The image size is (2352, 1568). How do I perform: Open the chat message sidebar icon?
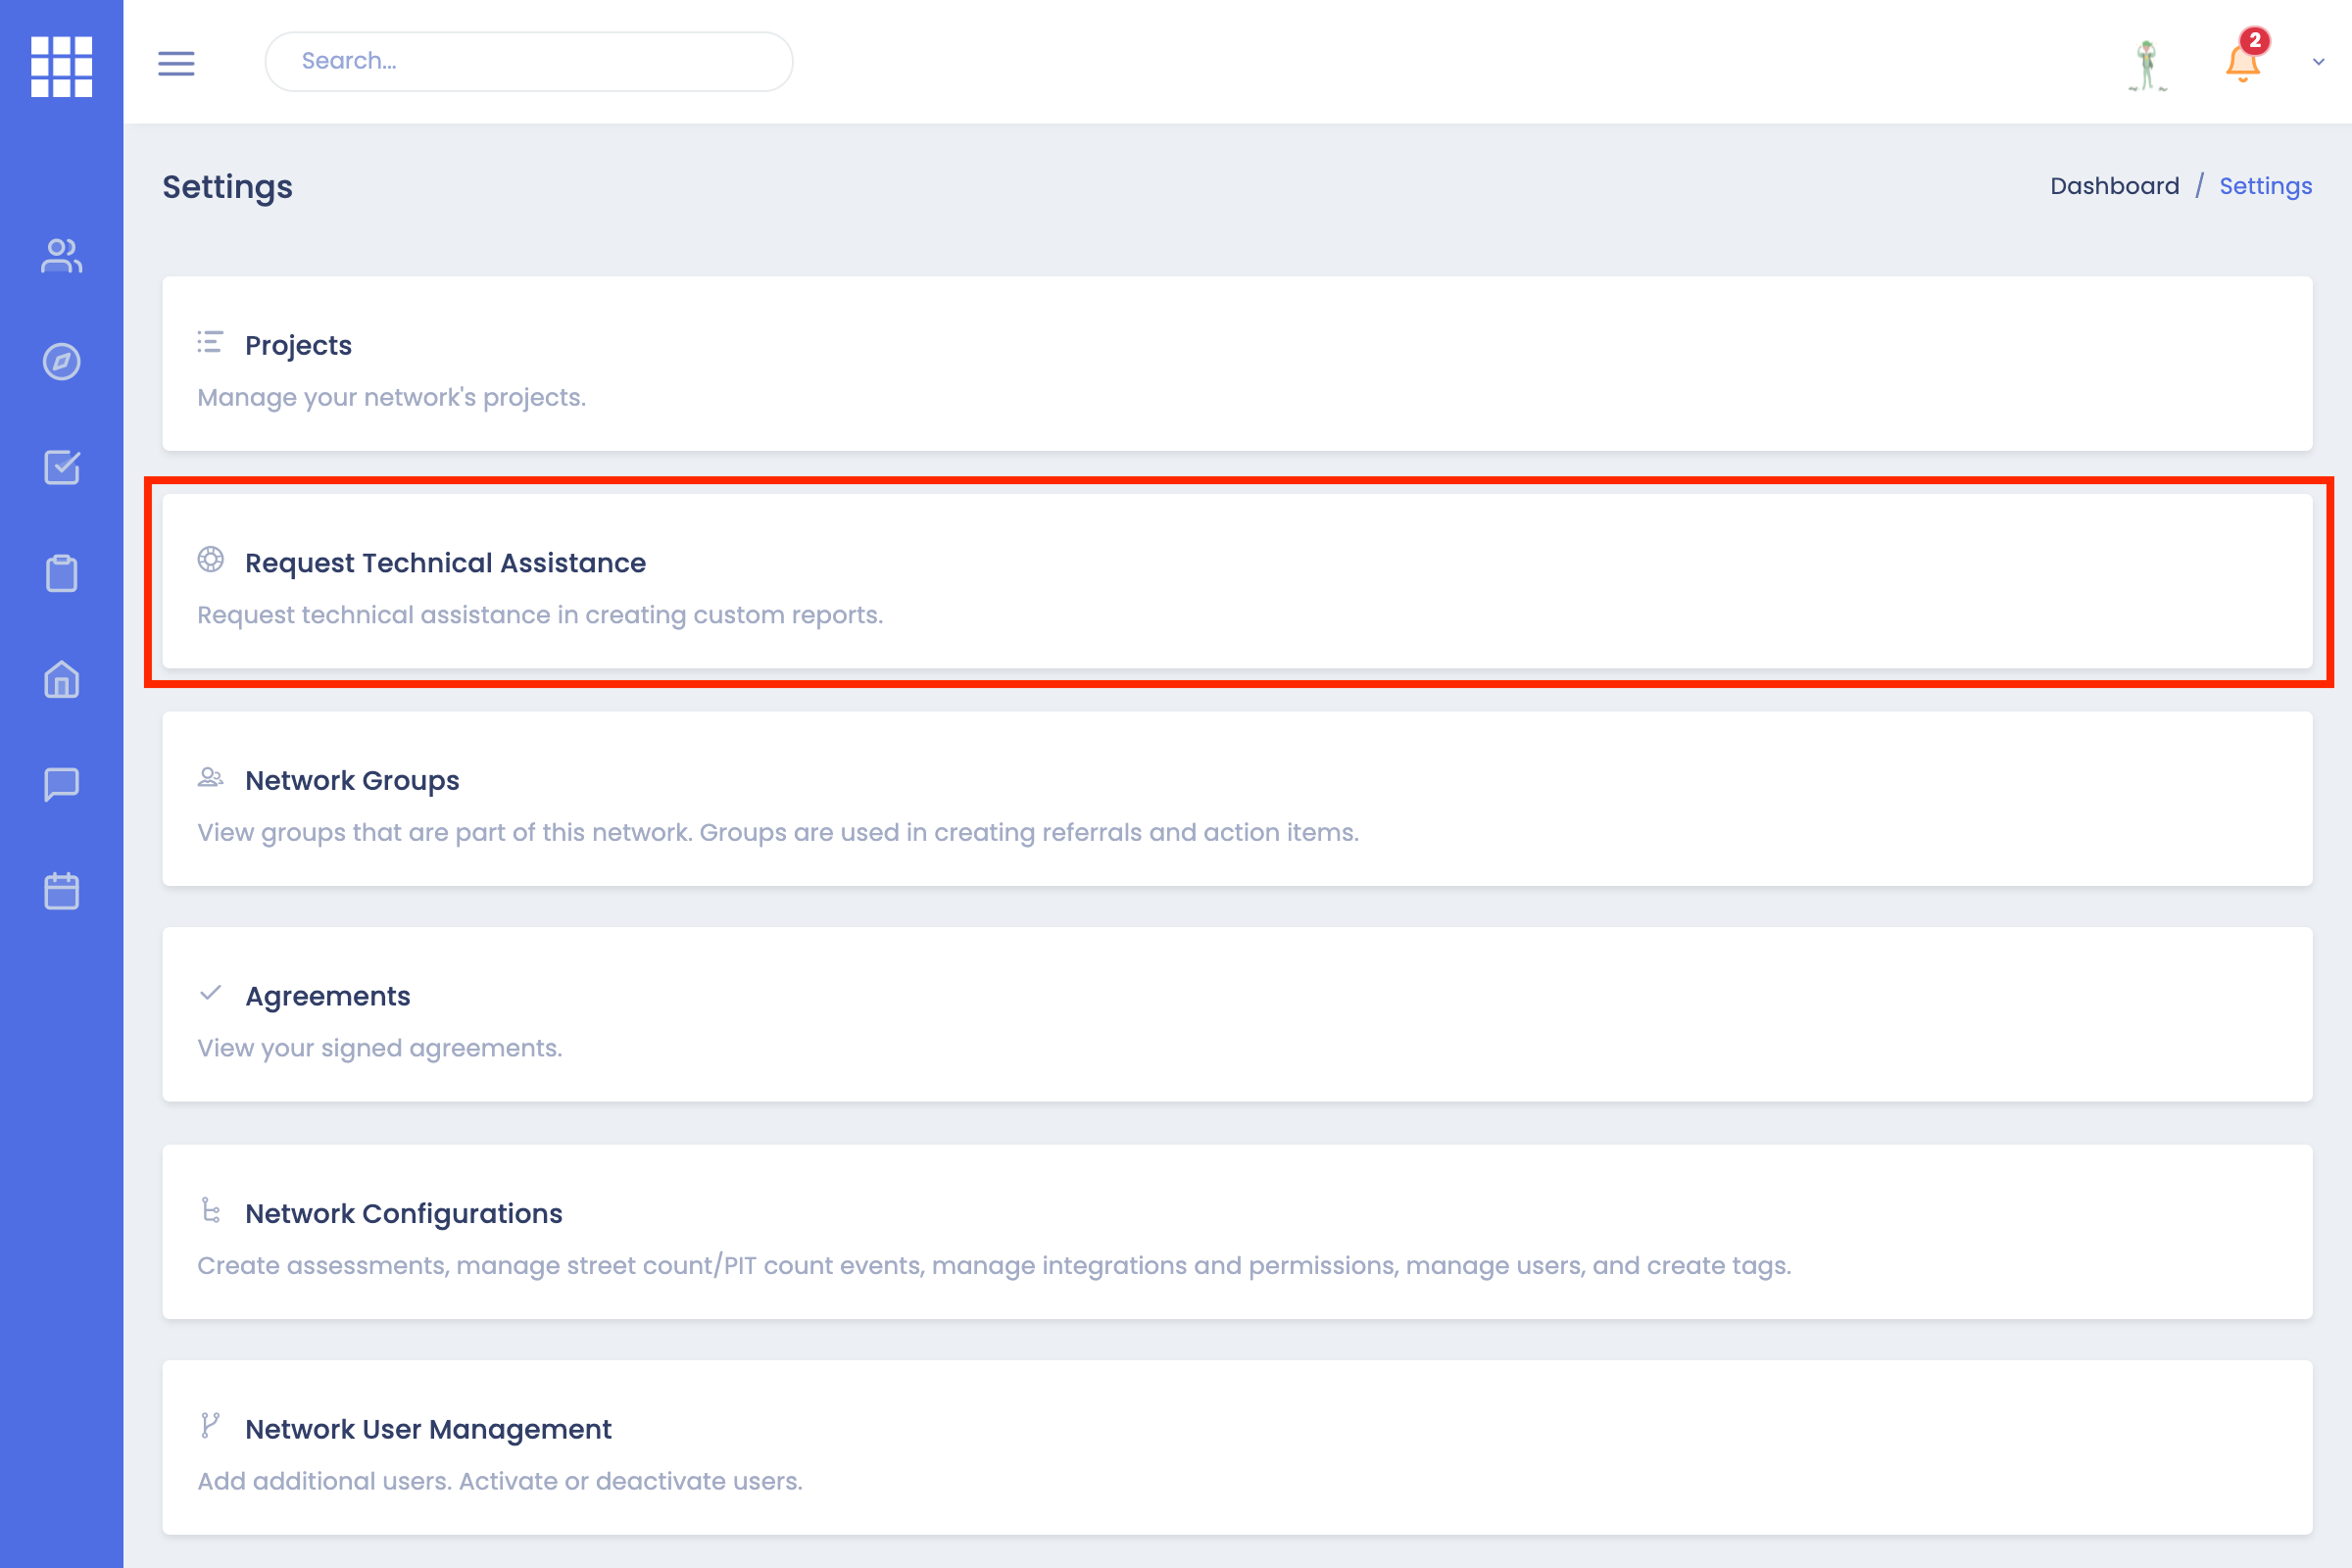coord(61,785)
